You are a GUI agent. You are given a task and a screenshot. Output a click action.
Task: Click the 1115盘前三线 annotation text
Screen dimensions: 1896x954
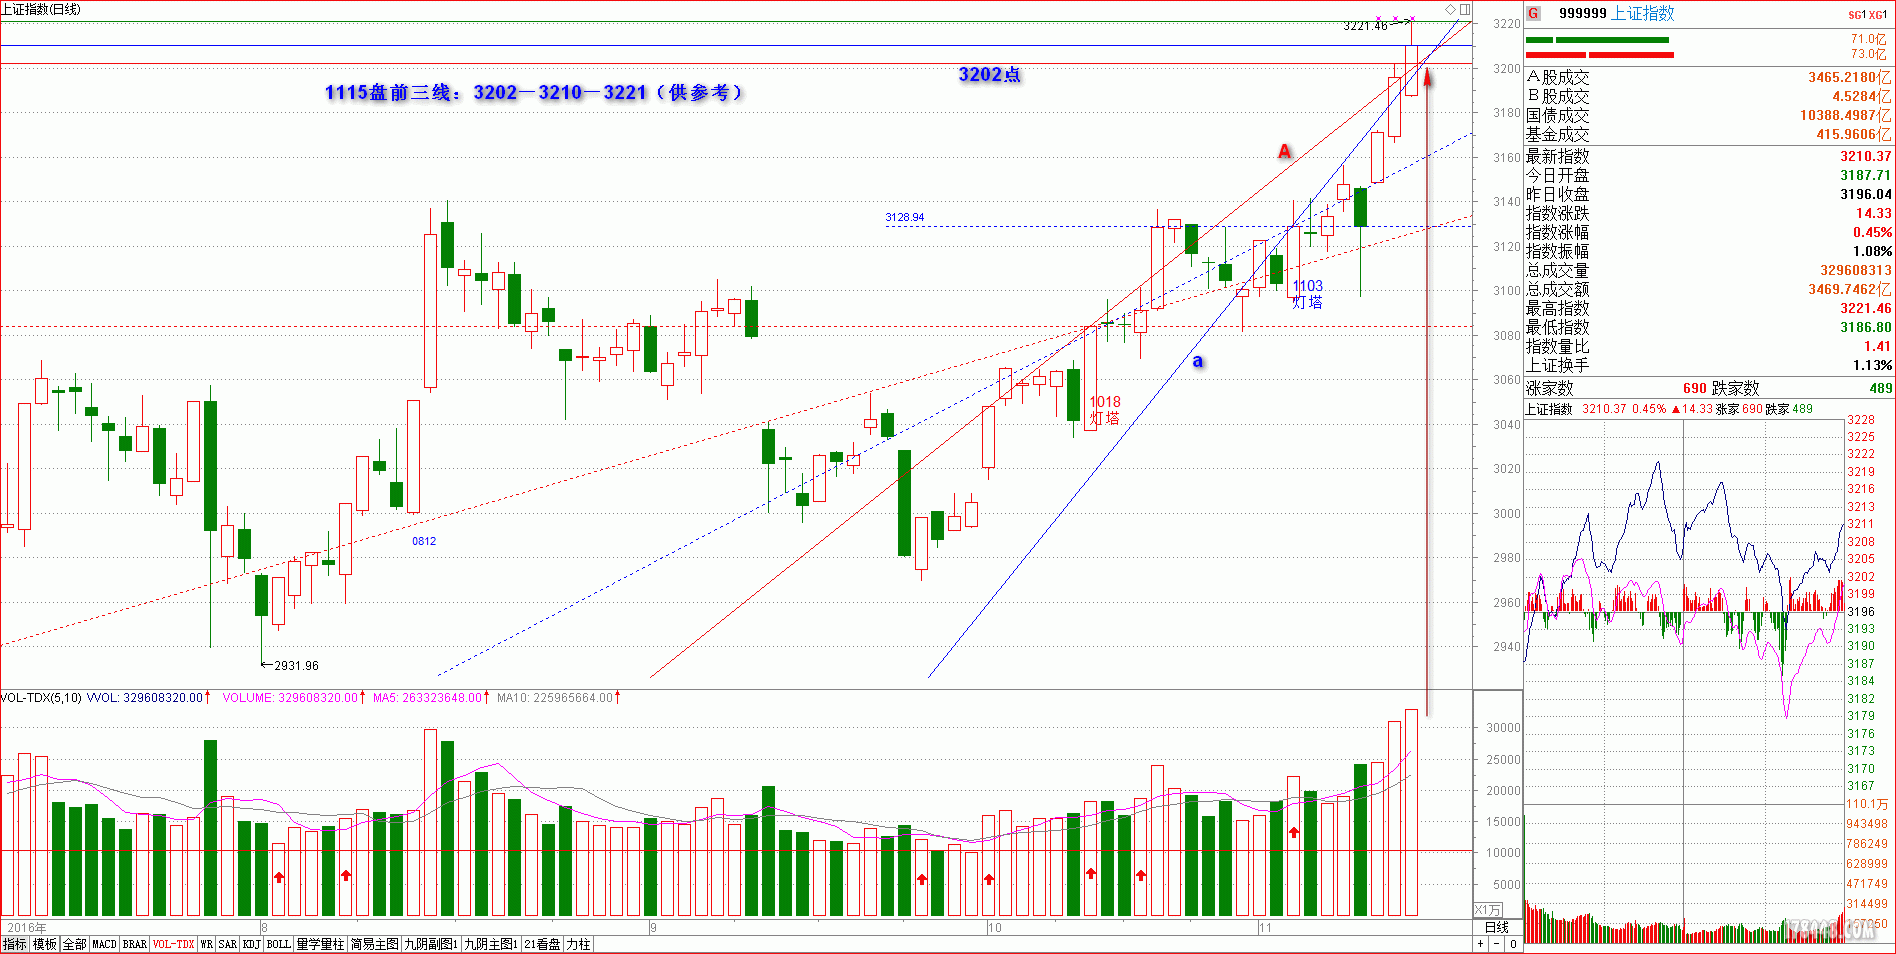coord(534,92)
